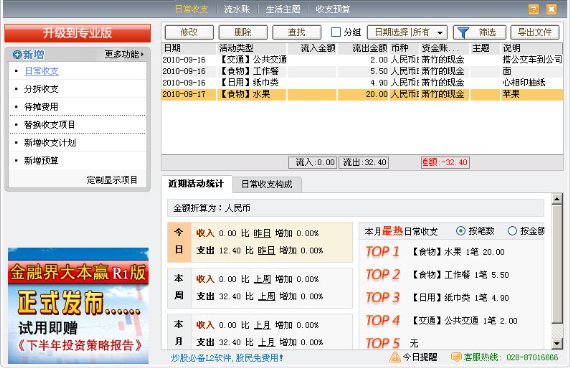Sort by the 日期 column header
The width and height of the screenshot is (570, 368).
189,48
